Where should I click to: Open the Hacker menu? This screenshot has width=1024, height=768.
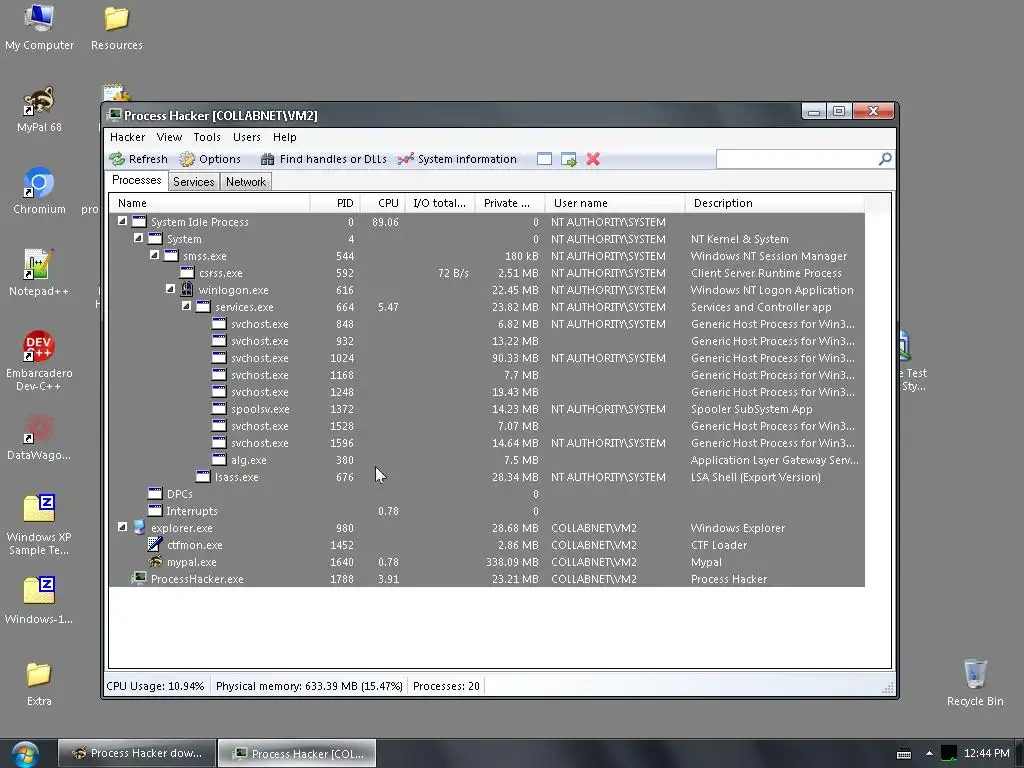click(127, 137)
